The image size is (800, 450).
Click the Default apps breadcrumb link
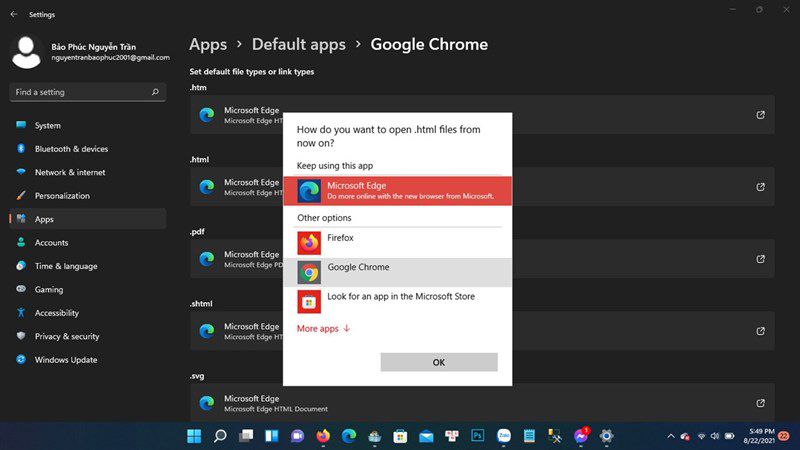pyautogui.click(x=298, y=45)
